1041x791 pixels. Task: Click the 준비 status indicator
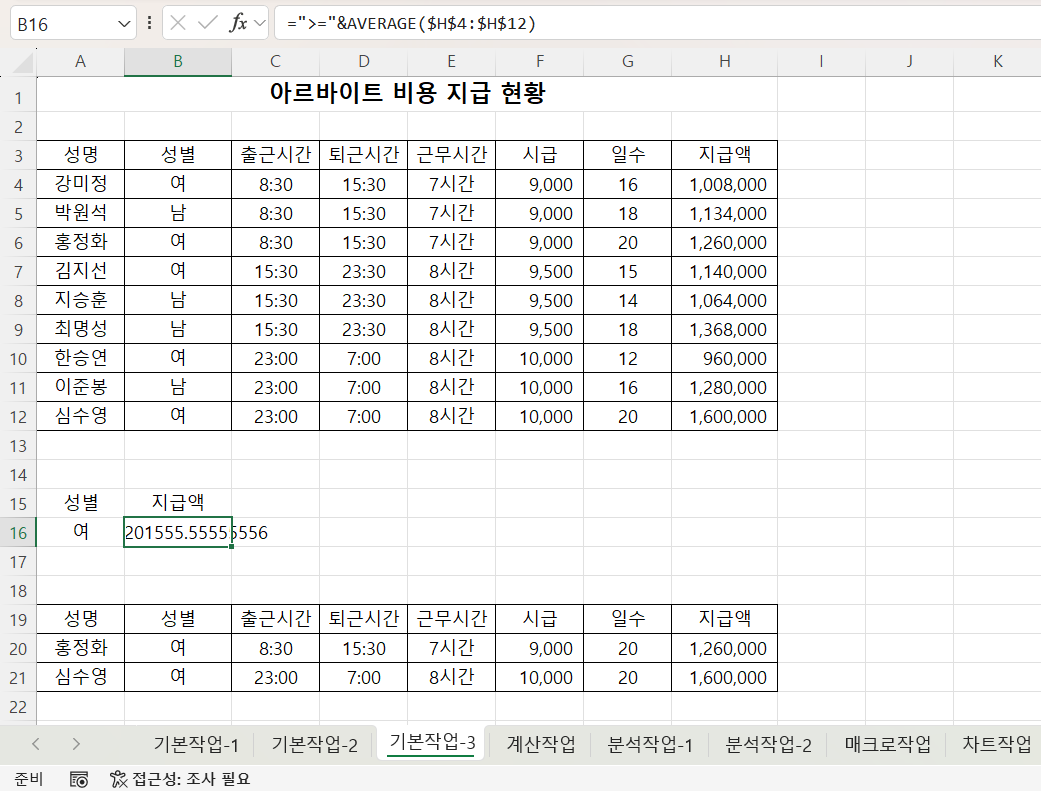(29, 779)
